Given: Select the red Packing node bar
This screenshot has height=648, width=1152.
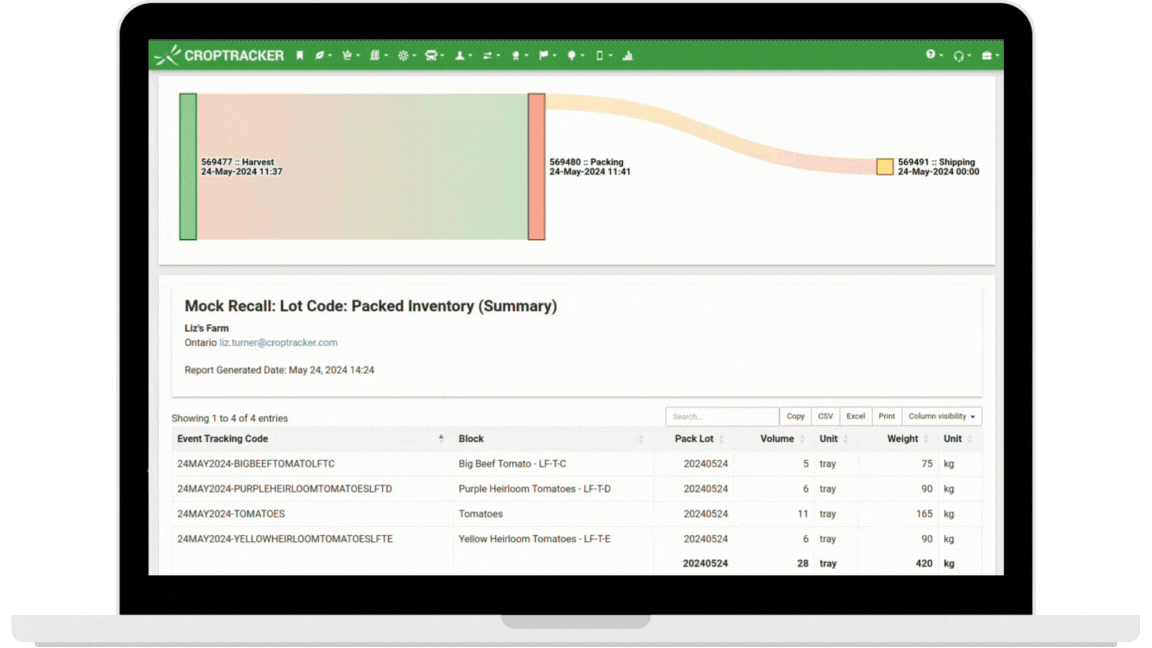Looking at the screenshot, I should [536, 166].
